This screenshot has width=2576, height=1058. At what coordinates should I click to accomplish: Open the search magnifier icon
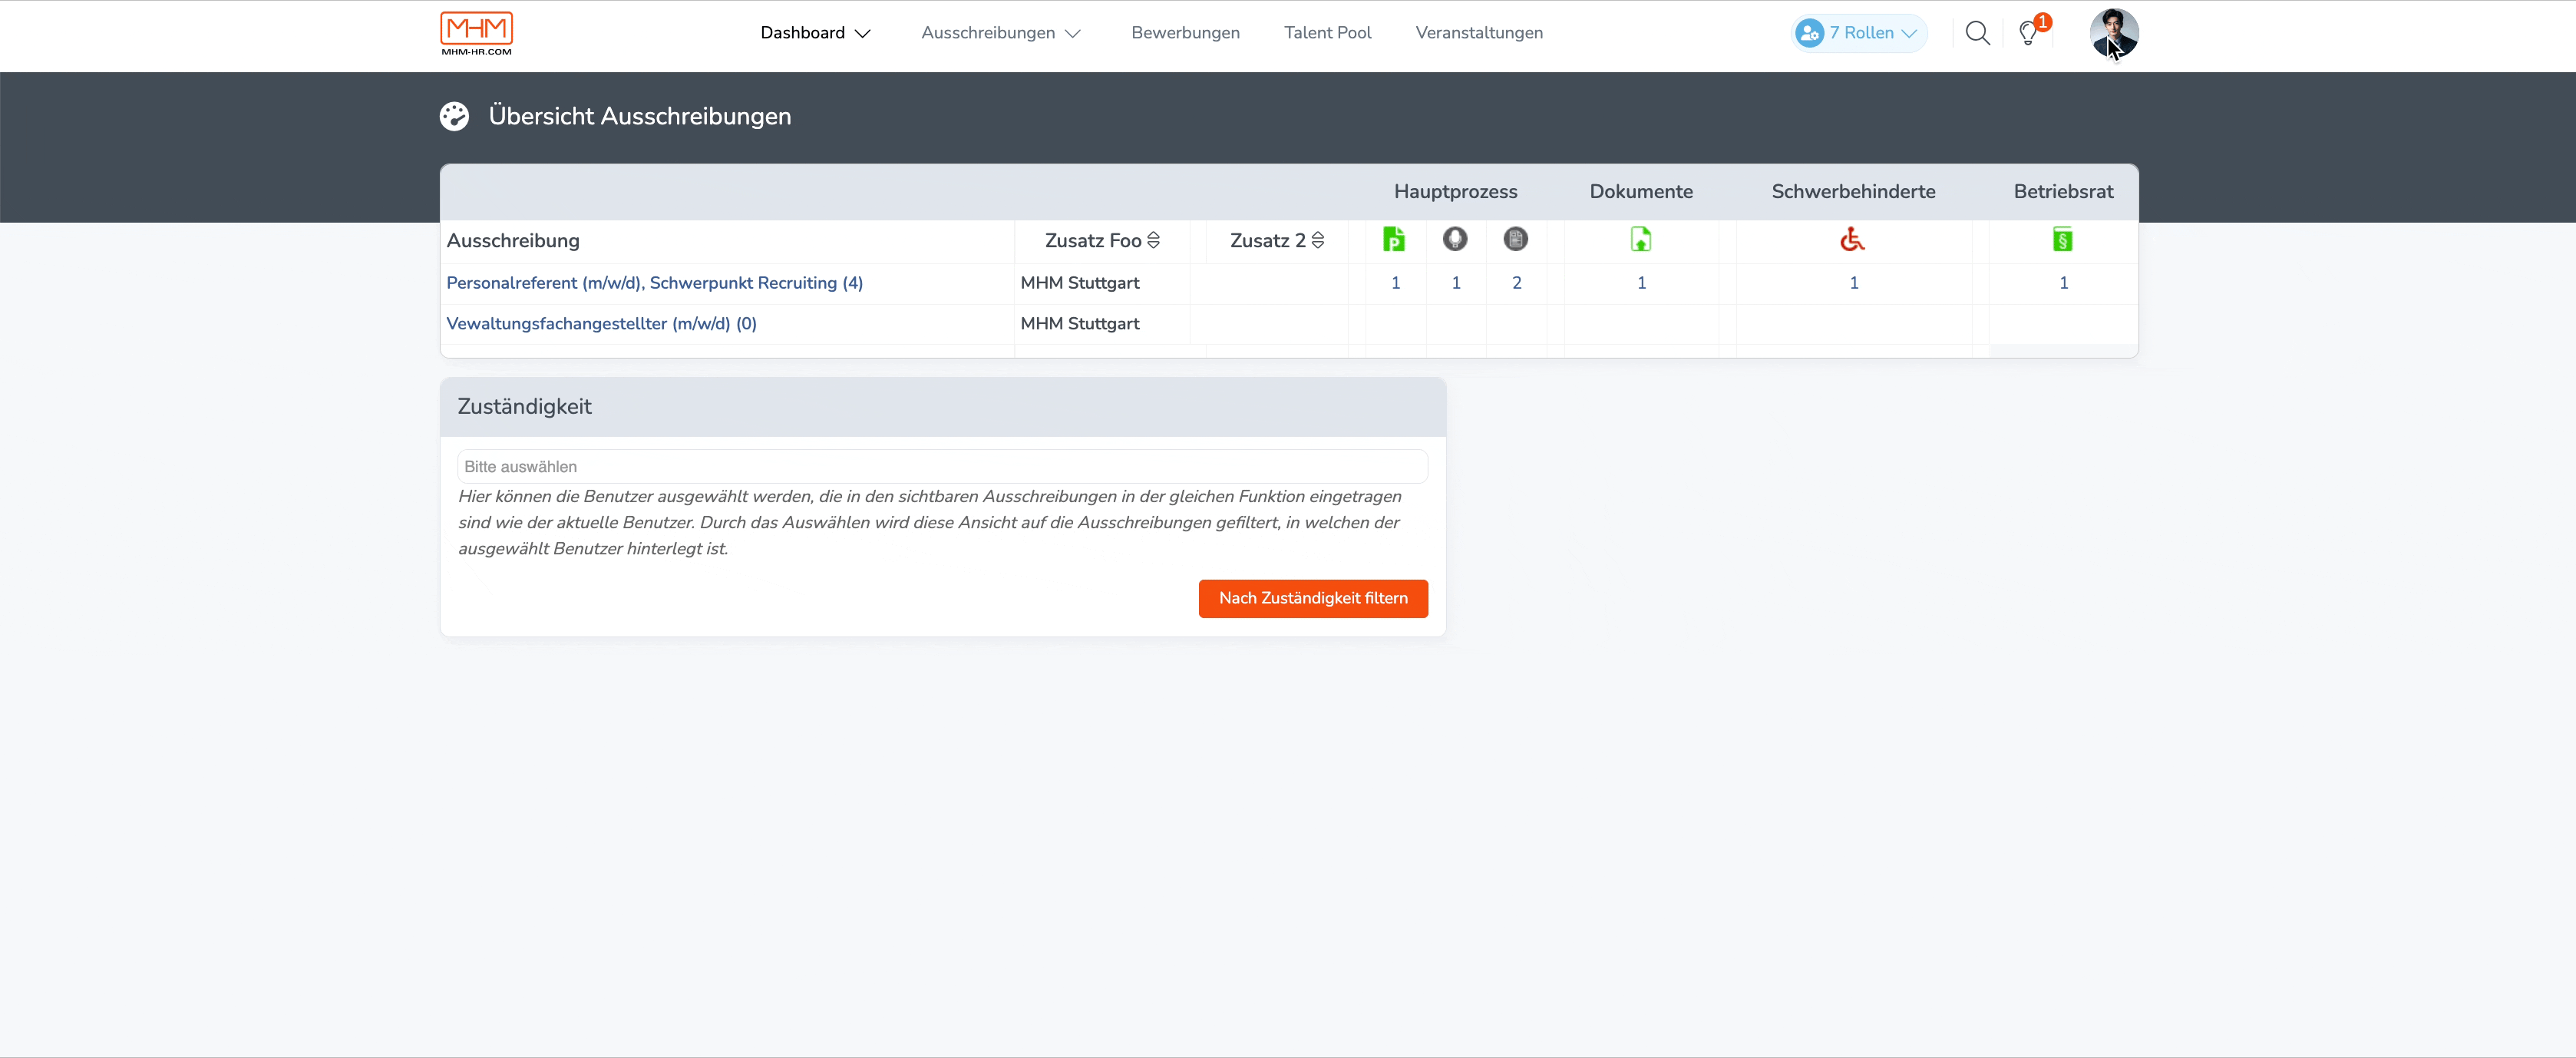tap(1977, 33)
